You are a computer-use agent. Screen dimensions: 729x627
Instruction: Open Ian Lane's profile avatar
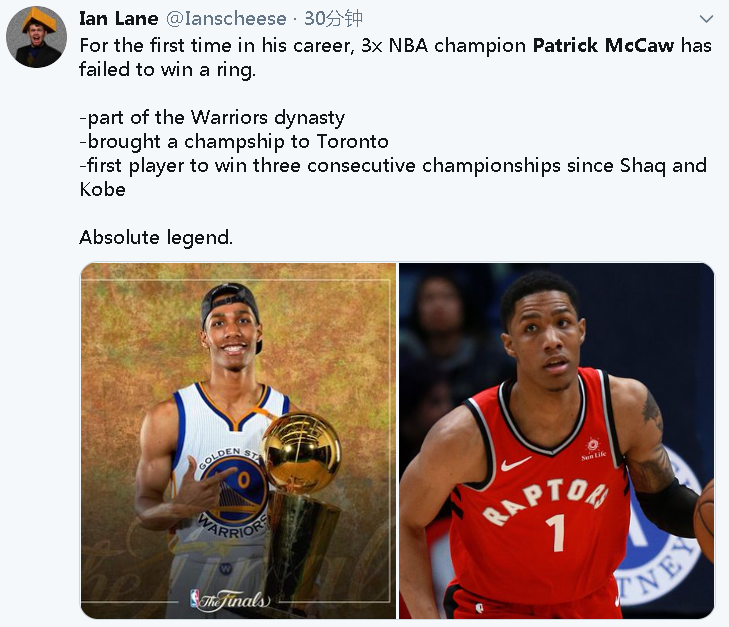[36, 37]
